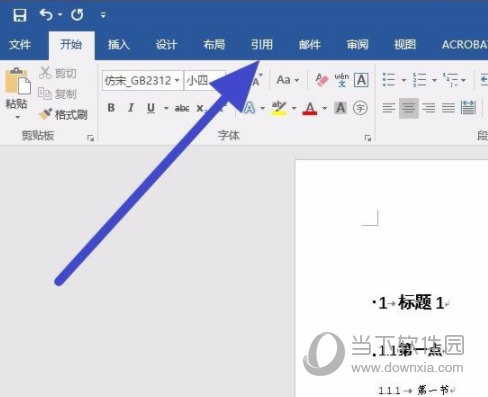Click the '1.1.1 第一节' line in document
This screenshot has height=397, width=488.
[x=417, y=390]
